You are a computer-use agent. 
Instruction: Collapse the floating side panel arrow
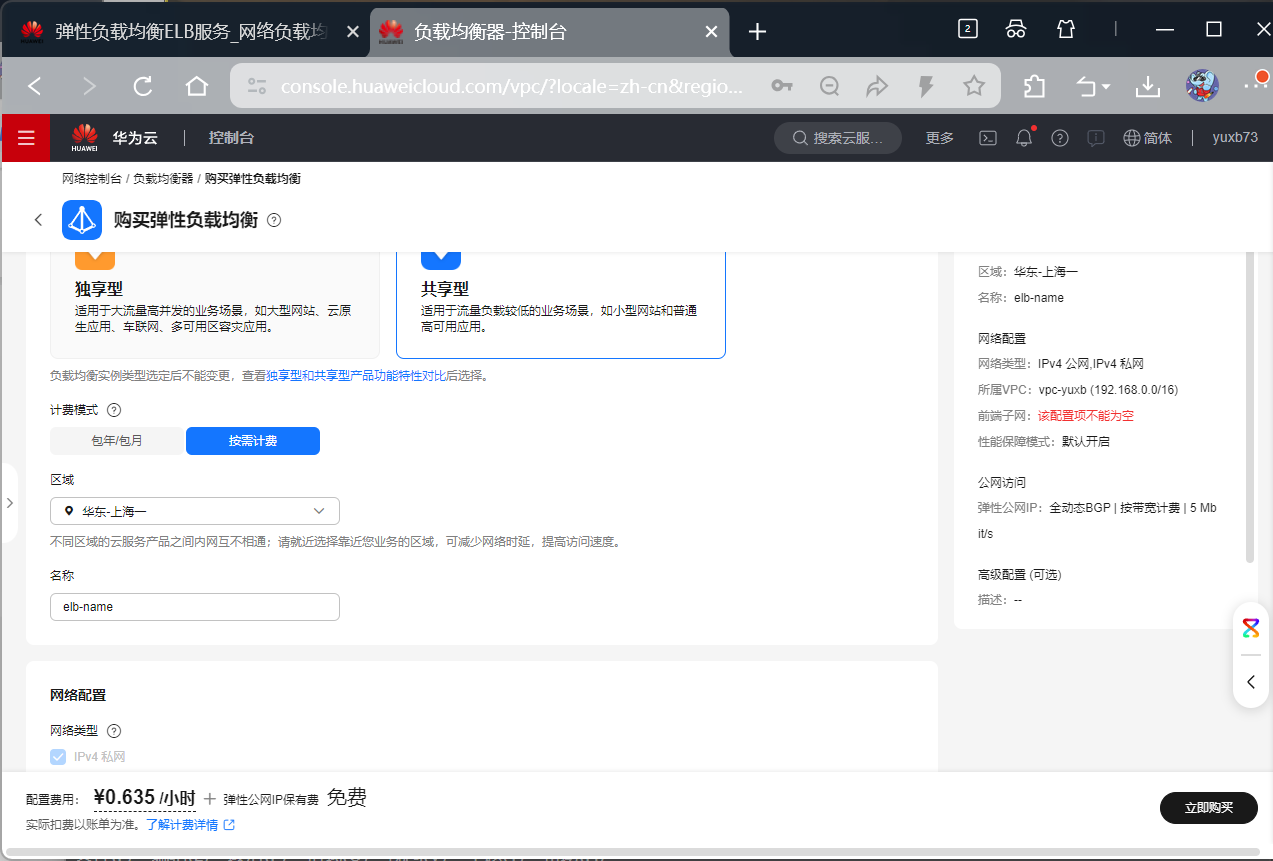(1251, 682)
